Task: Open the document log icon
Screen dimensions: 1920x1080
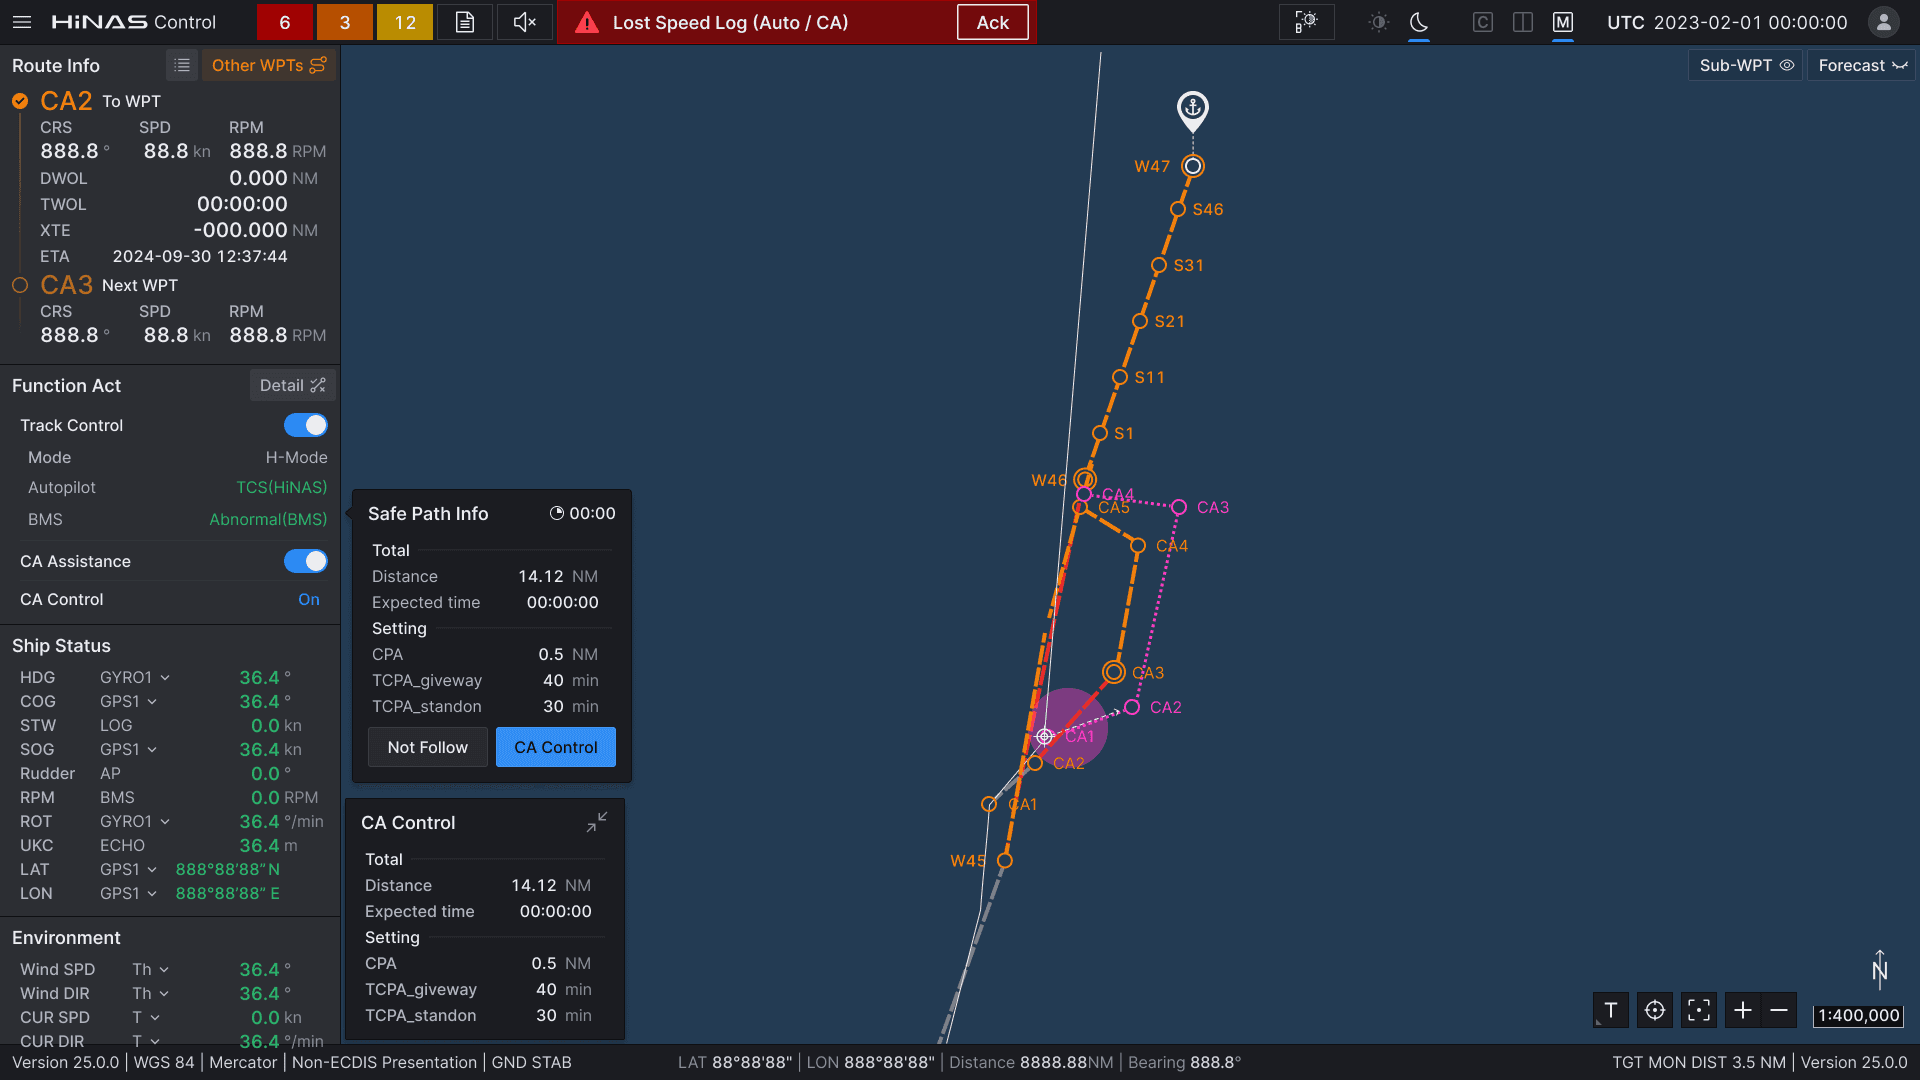Action: 465,22
